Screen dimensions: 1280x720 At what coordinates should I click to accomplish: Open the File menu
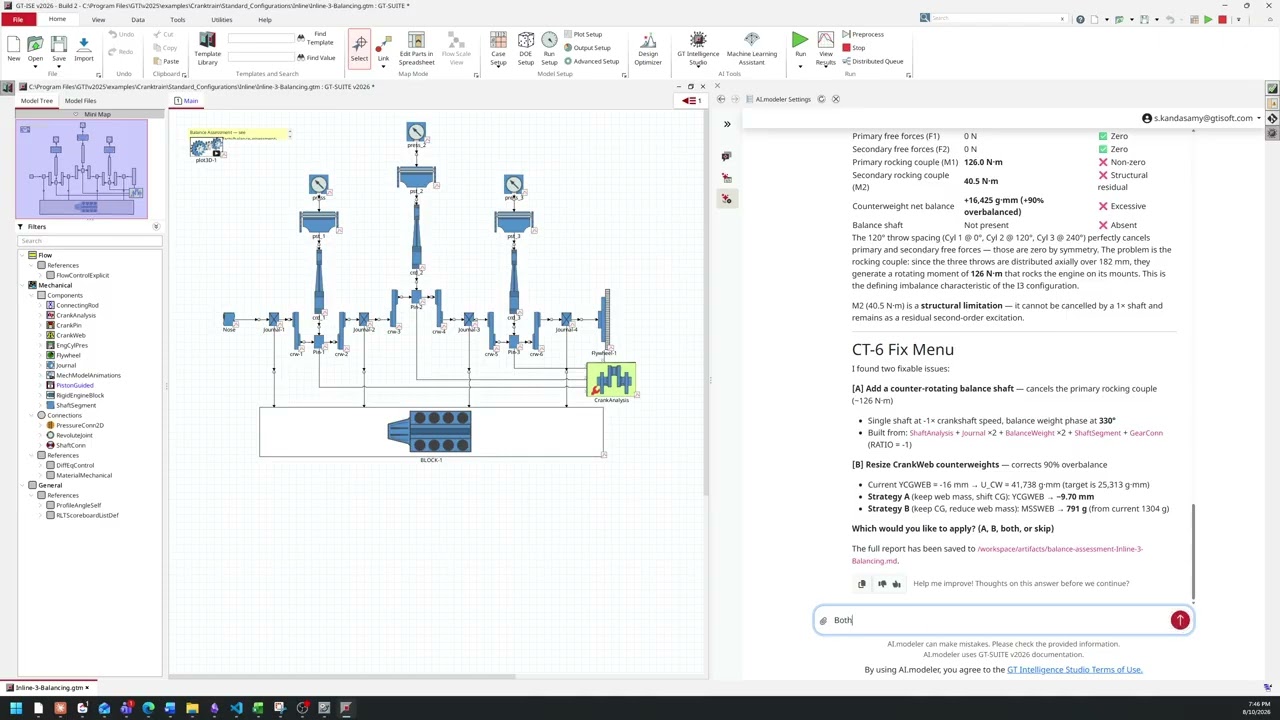18,19
